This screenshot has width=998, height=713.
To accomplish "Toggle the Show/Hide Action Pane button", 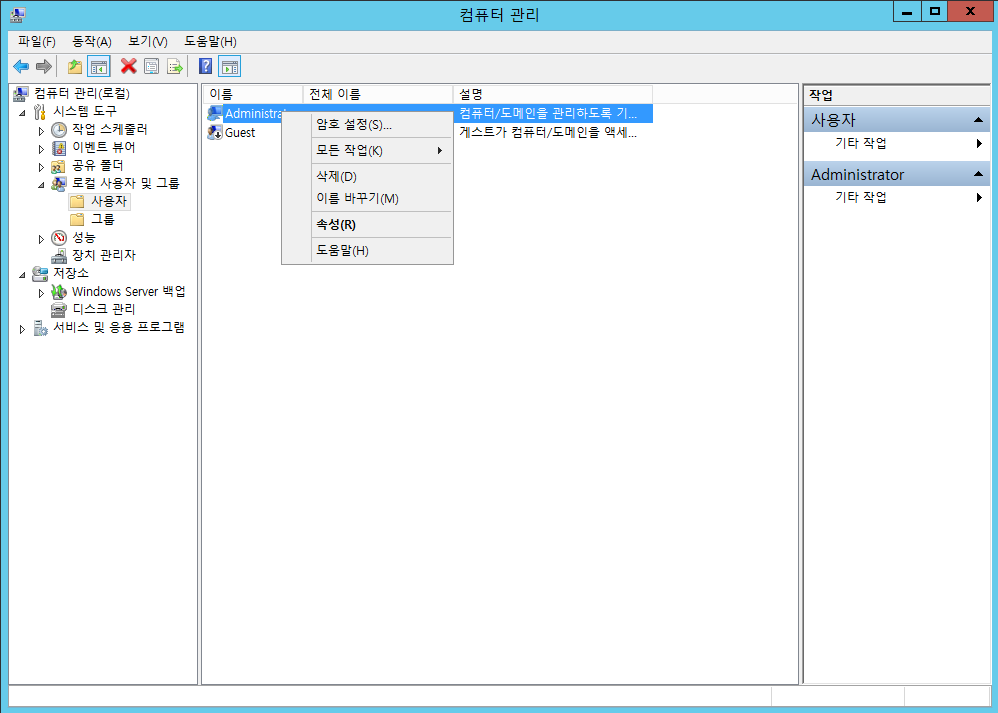I will [x=230, y=67].
